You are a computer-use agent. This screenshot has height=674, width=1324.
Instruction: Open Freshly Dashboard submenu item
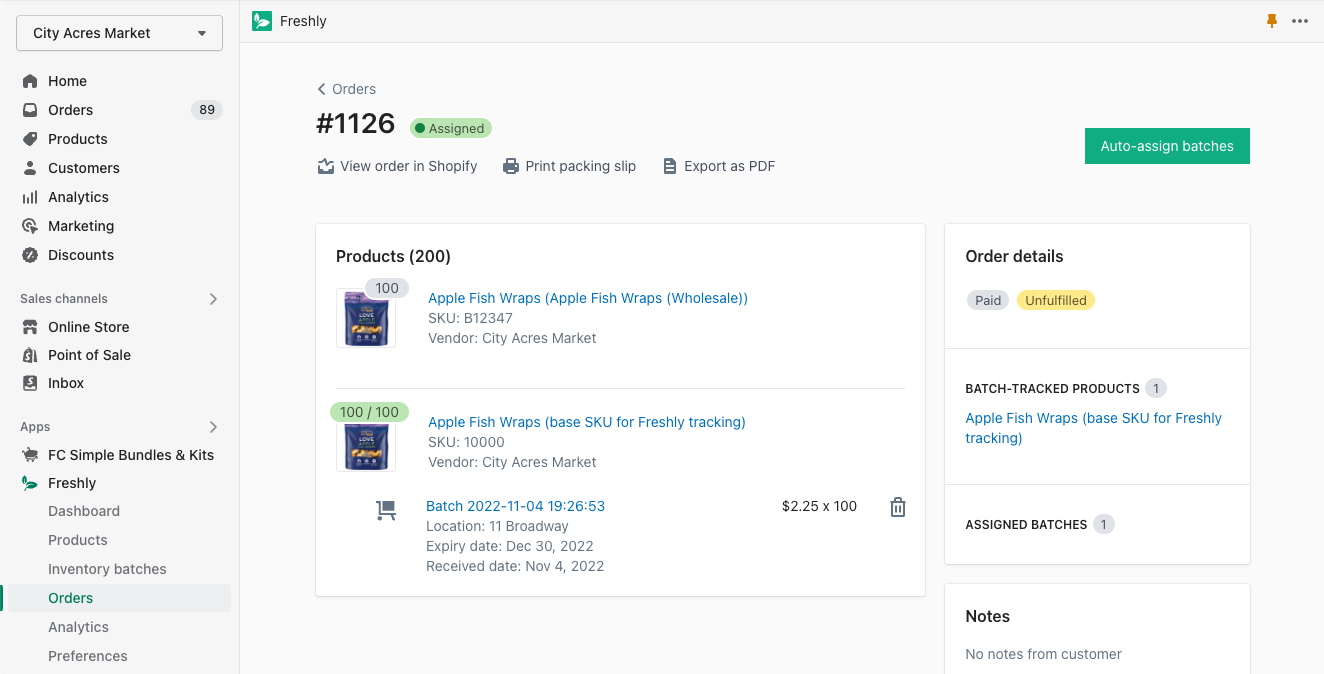(84, 511)
